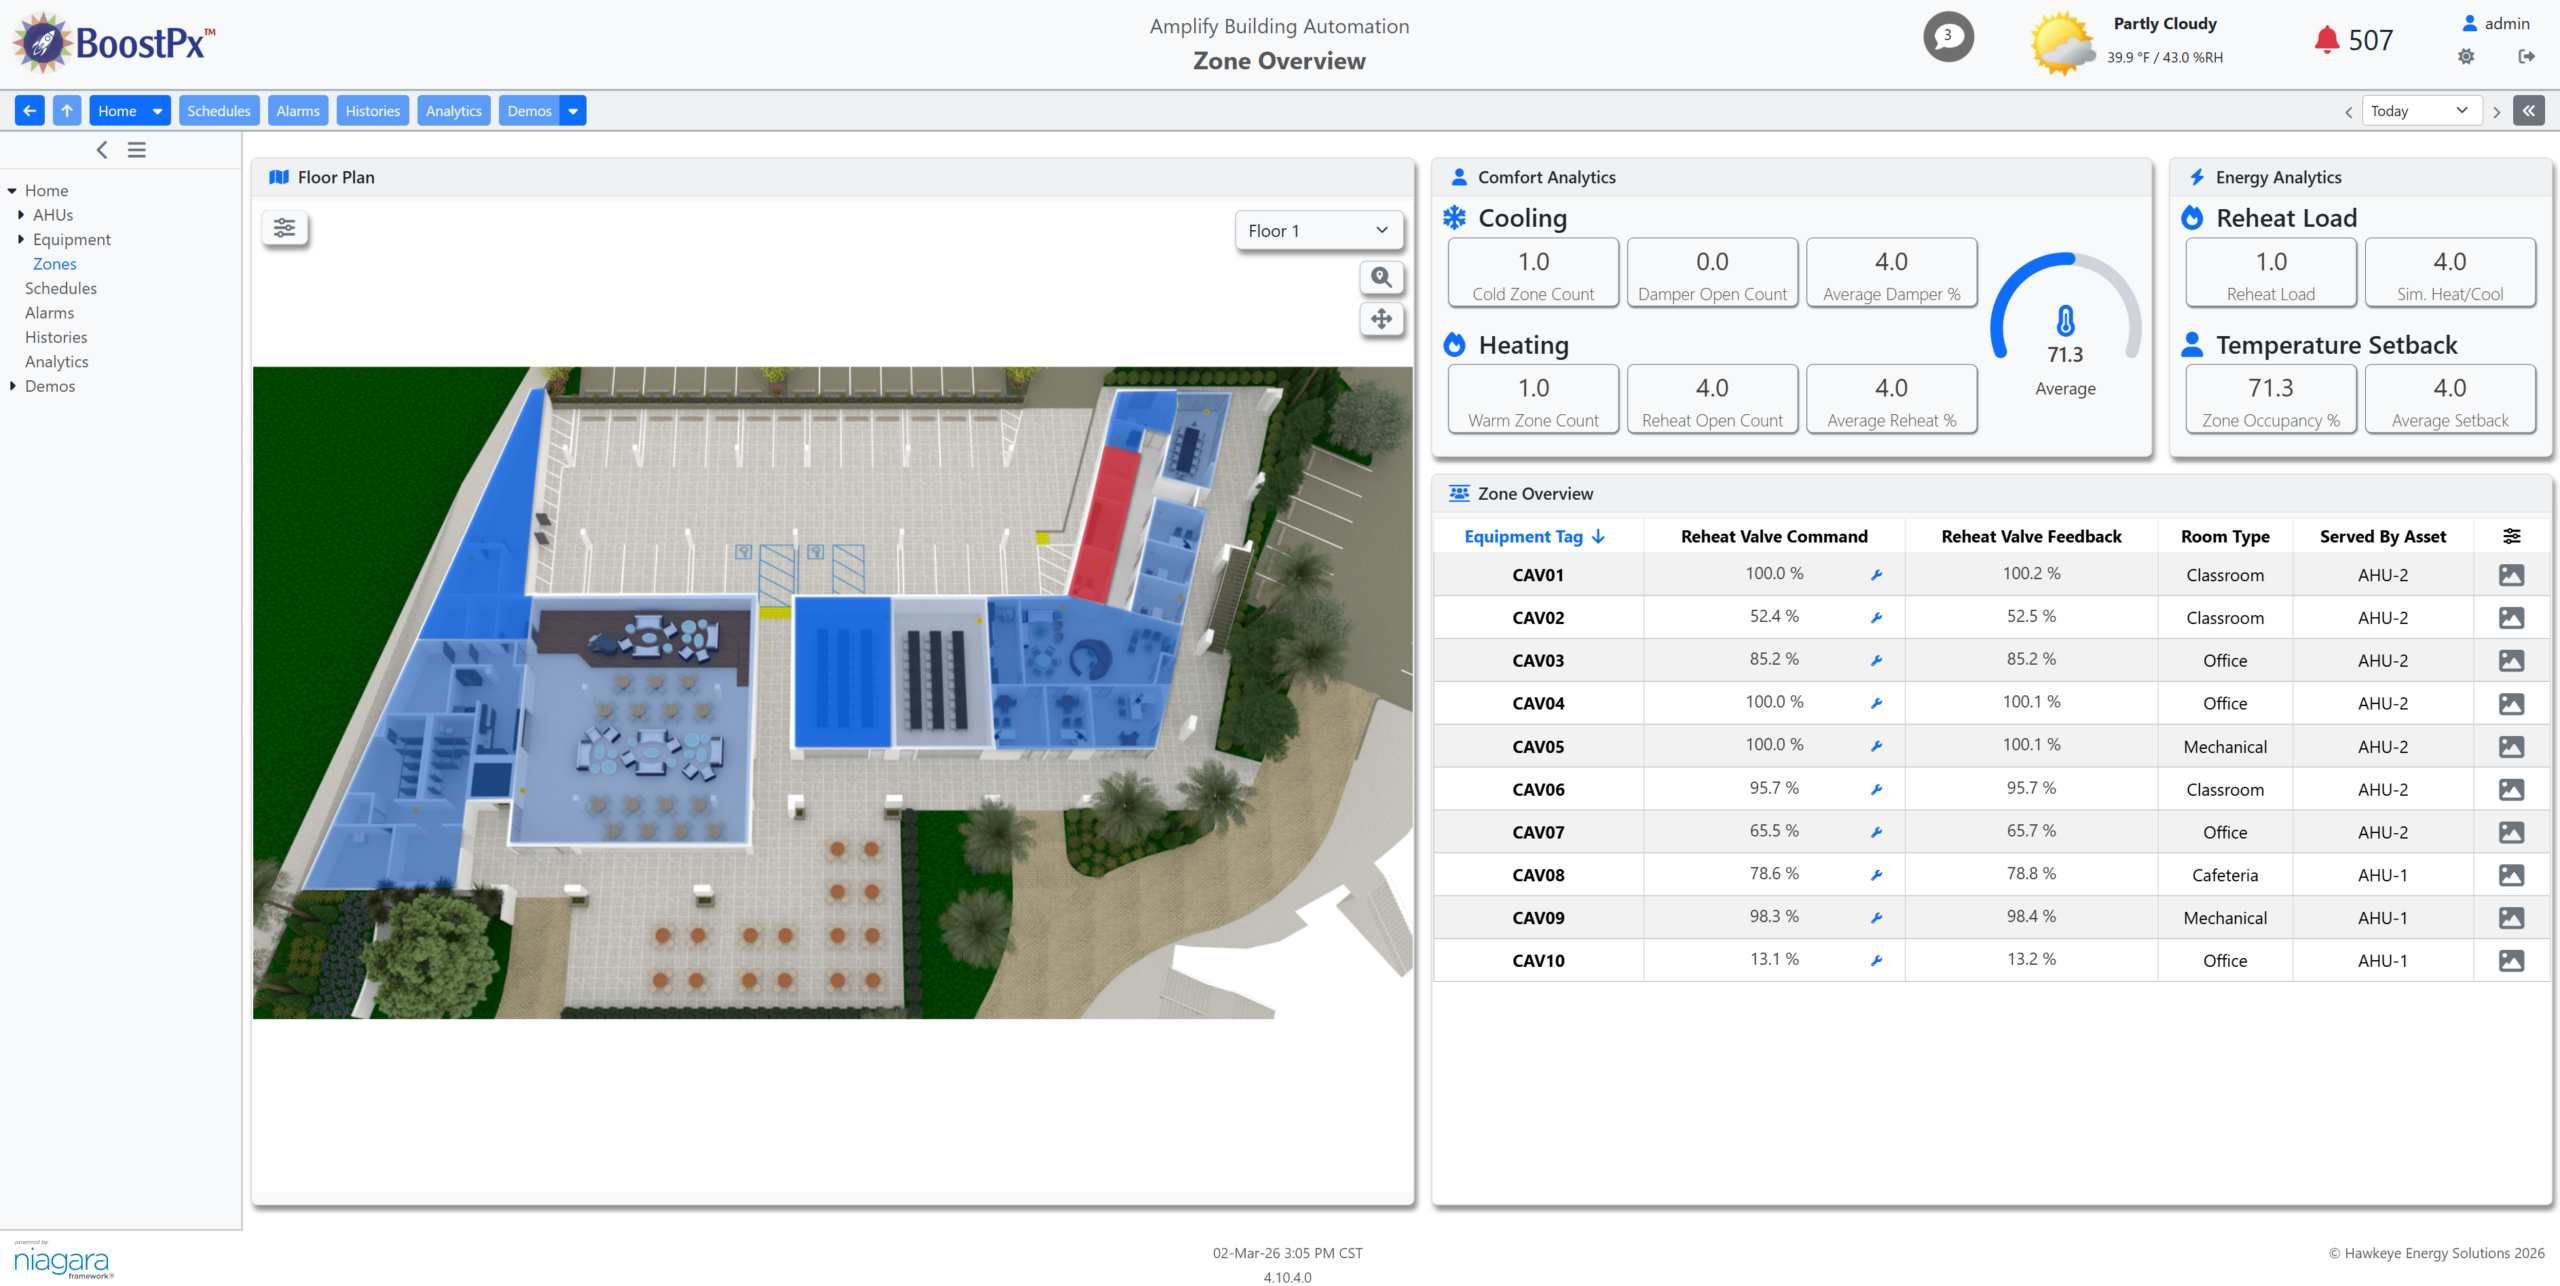
Task: Open the CAV01 row image icon
Action: pyautogui.click(x=2510, y=575)
